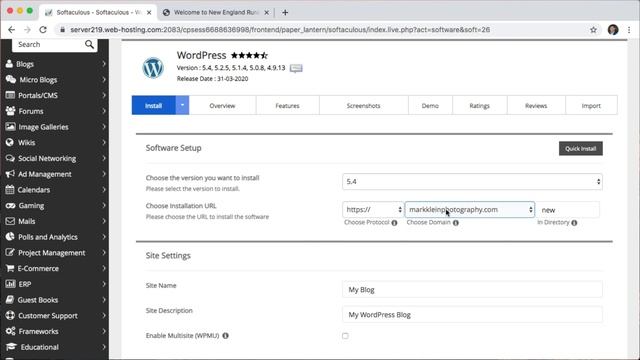The height and width of the screenshot is (360, 640).
Task: Click the Customer Support lifebuoy icon
Action: point(10,315)
